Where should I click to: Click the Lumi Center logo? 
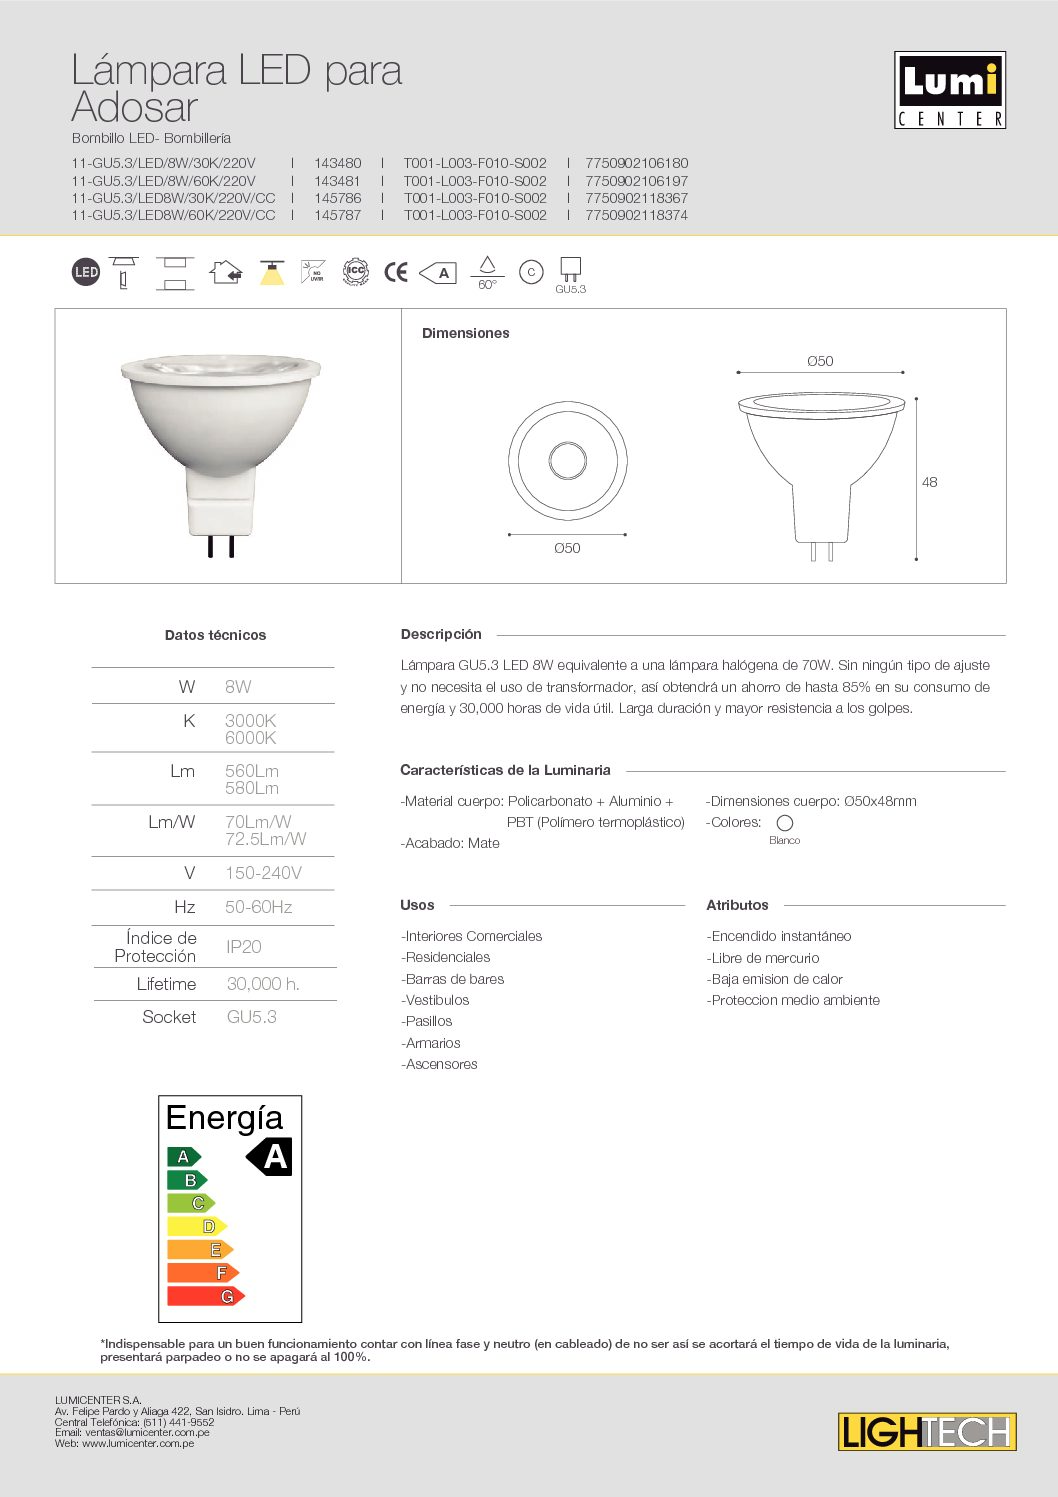pos(950,90)
